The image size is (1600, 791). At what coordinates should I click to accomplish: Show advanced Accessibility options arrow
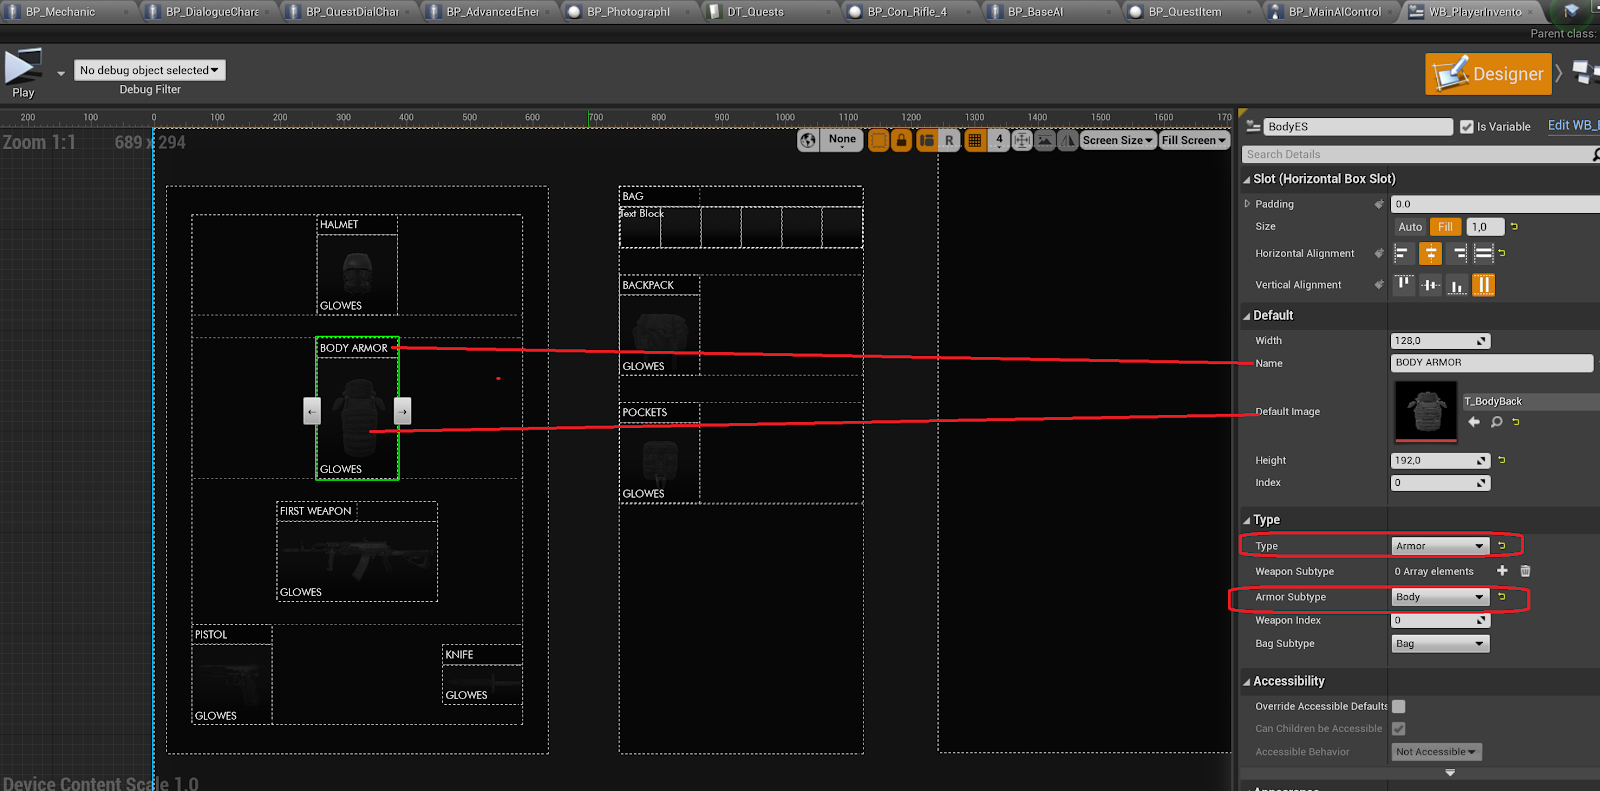coord(1450,773)
